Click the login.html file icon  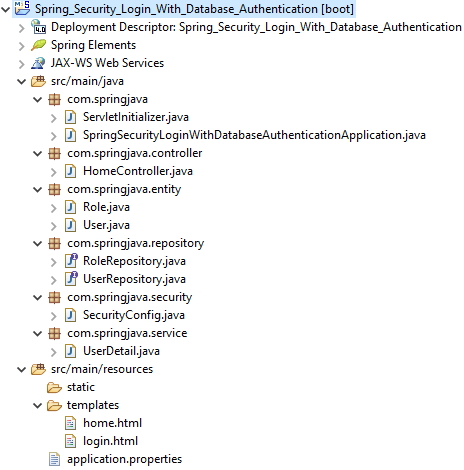pyautogui.click(x=70, y=441)
